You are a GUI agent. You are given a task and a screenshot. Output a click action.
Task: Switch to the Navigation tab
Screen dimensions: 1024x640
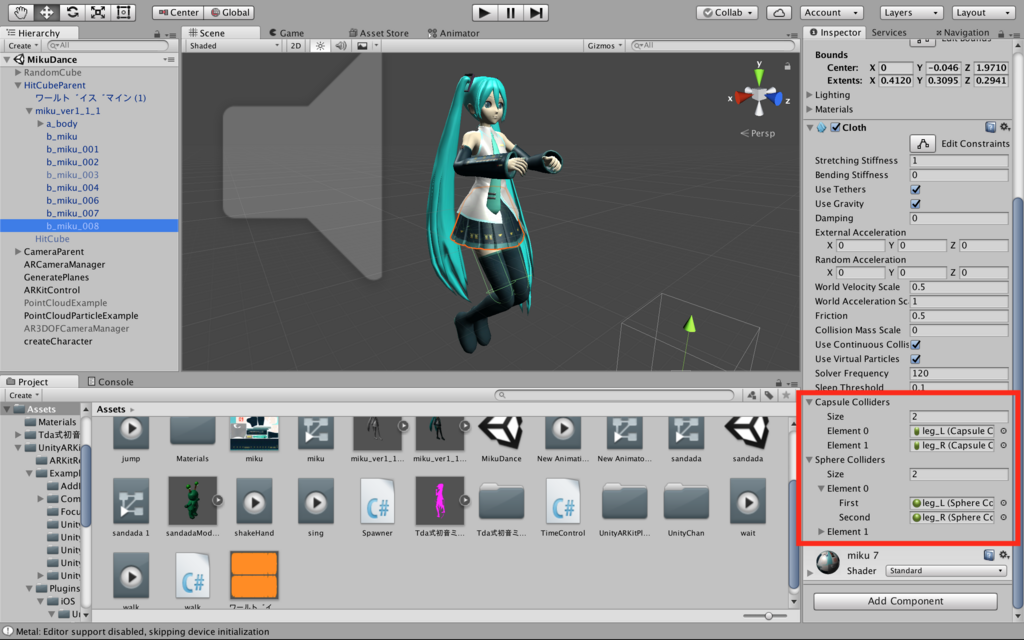coord(962,32)
